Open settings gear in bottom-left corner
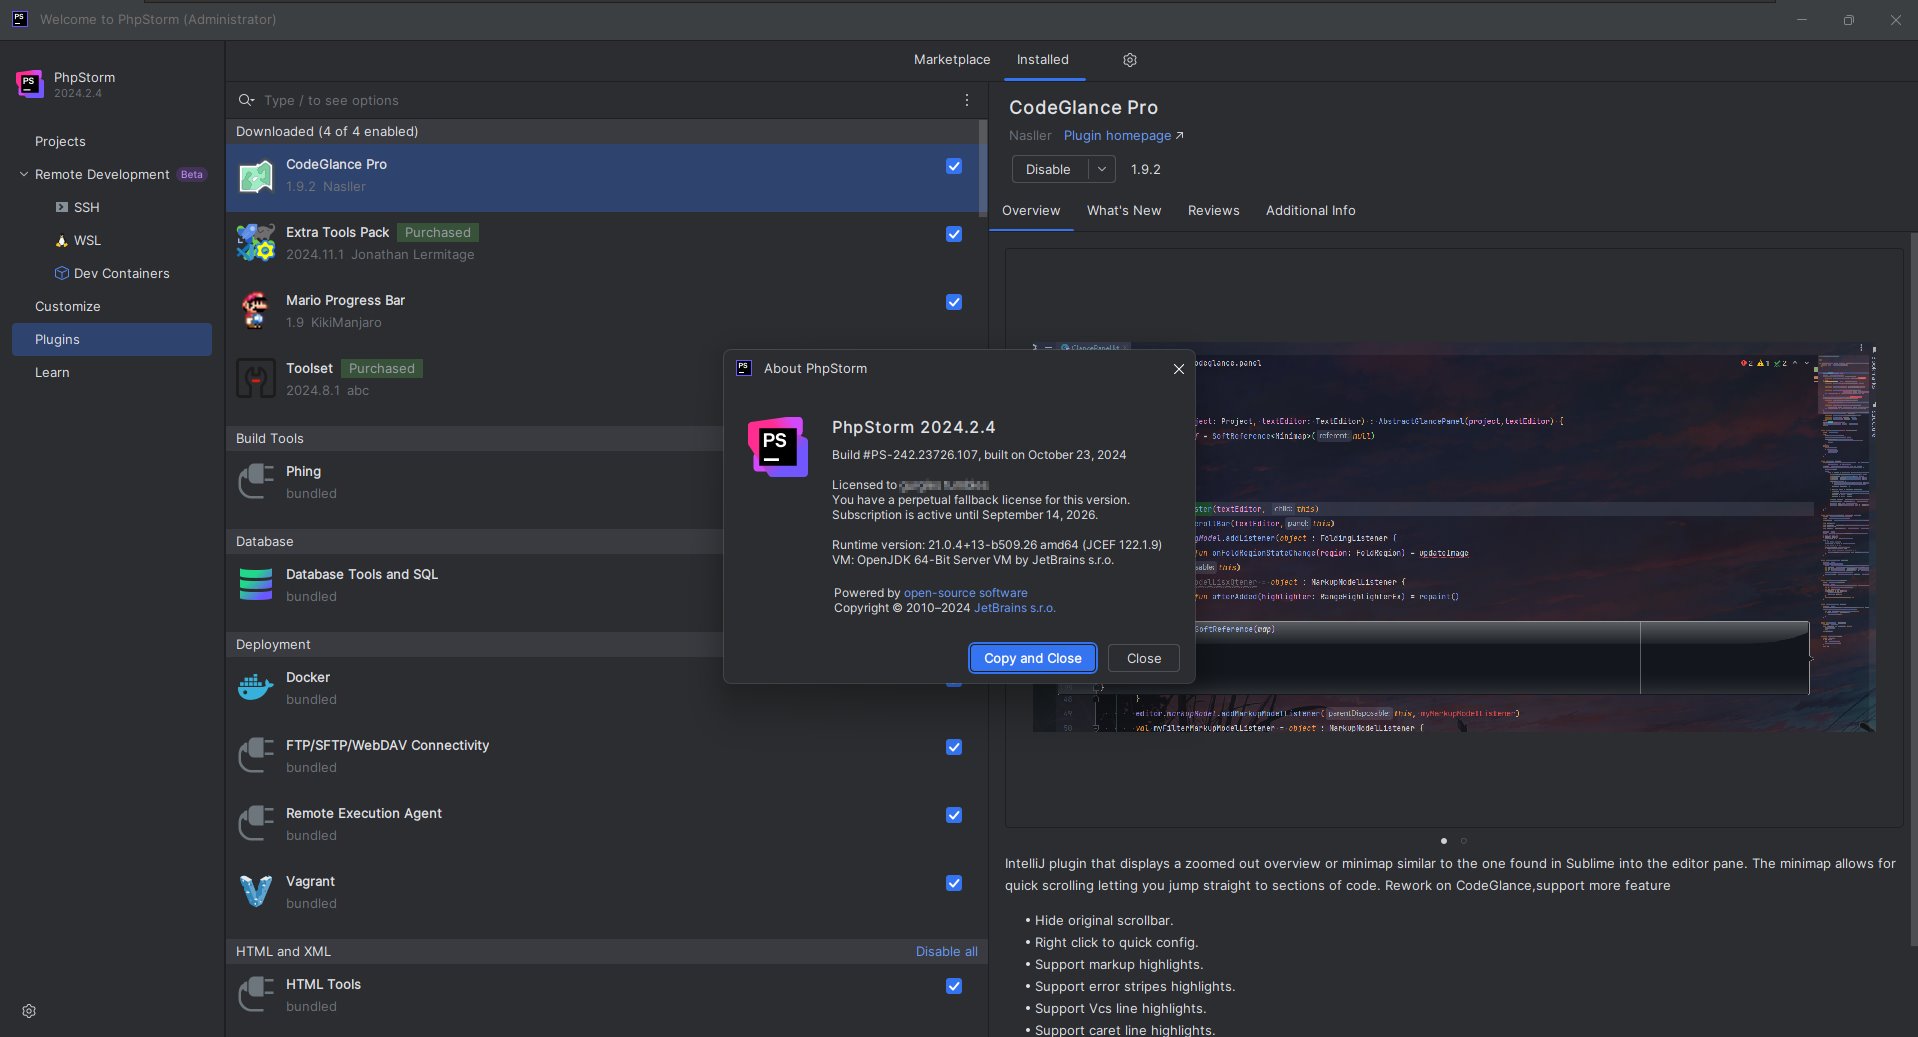Viewport: 1918px width, 1037px height. point(29,1011)
